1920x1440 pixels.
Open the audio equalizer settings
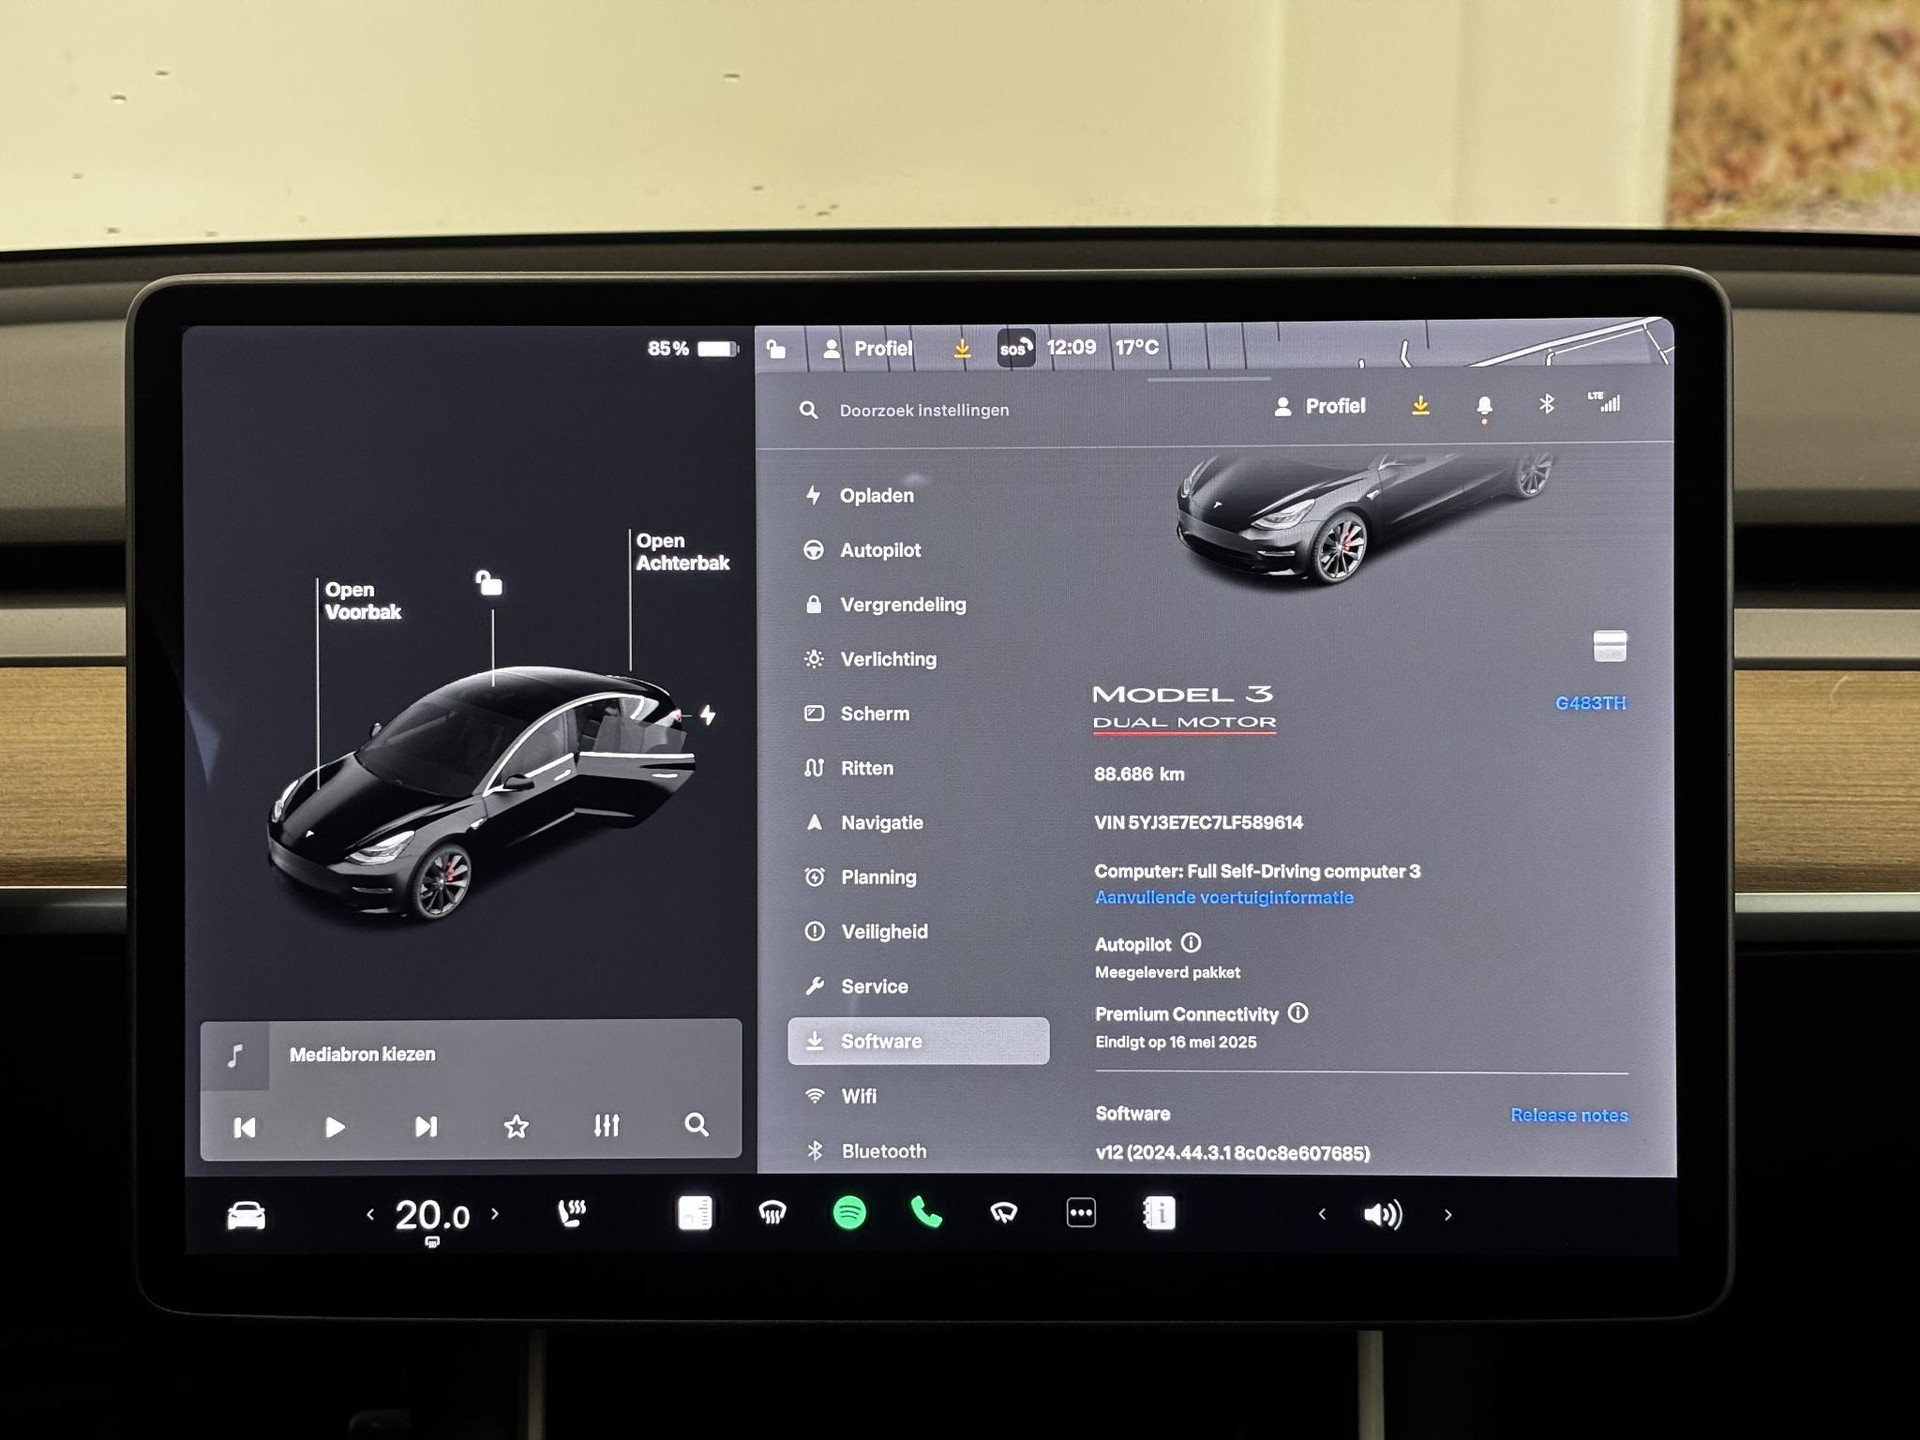tap(607, 1126)
